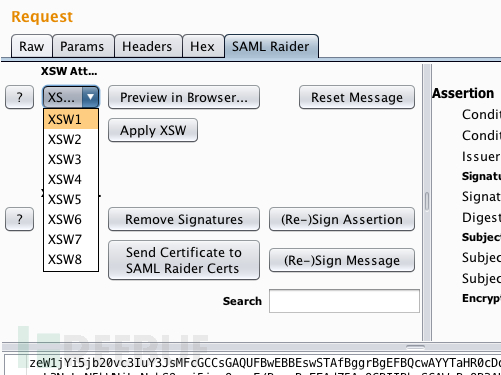Select XSW1 from the dropdown list
The width and height of the screenshot is (501, 375).
[x=71, y=119]
